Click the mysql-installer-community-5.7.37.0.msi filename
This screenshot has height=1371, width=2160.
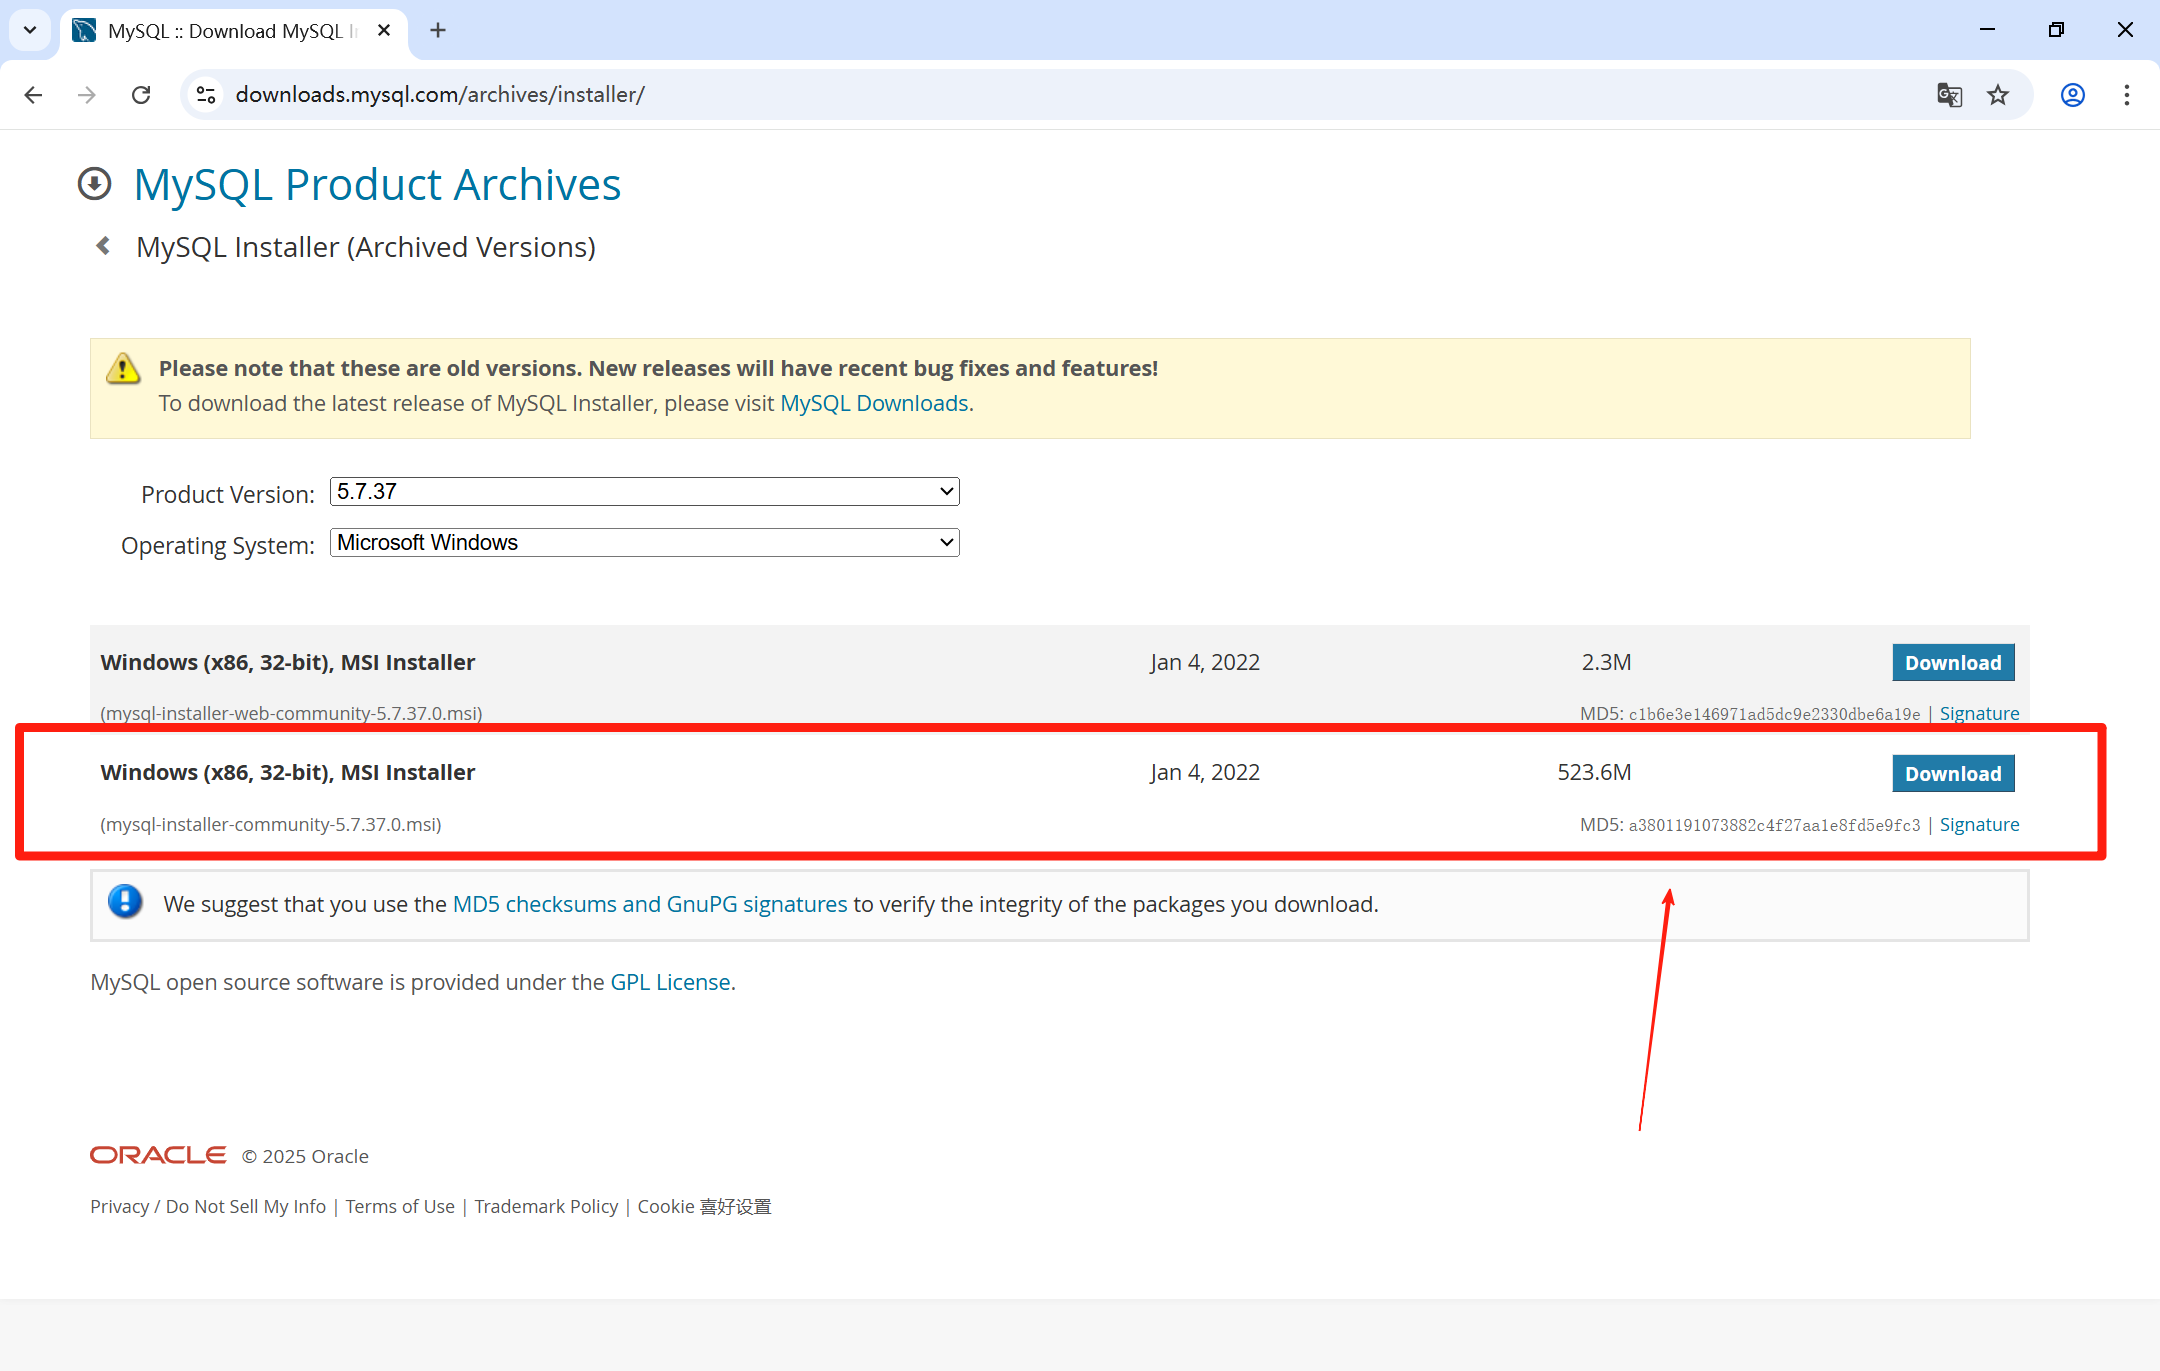point(271,825)
